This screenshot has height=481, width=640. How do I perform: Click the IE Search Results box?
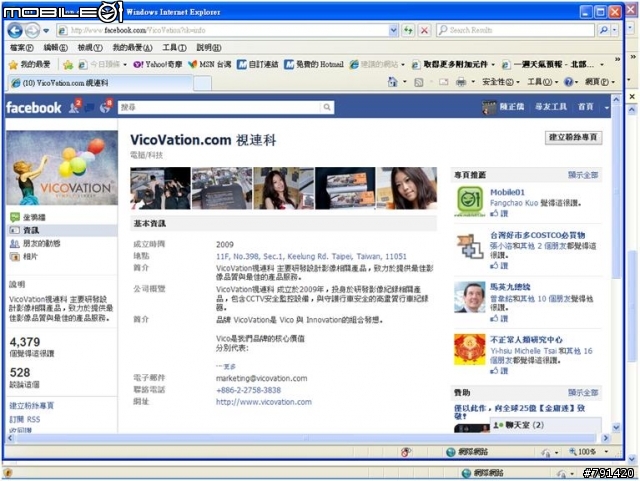click(515, 30)
